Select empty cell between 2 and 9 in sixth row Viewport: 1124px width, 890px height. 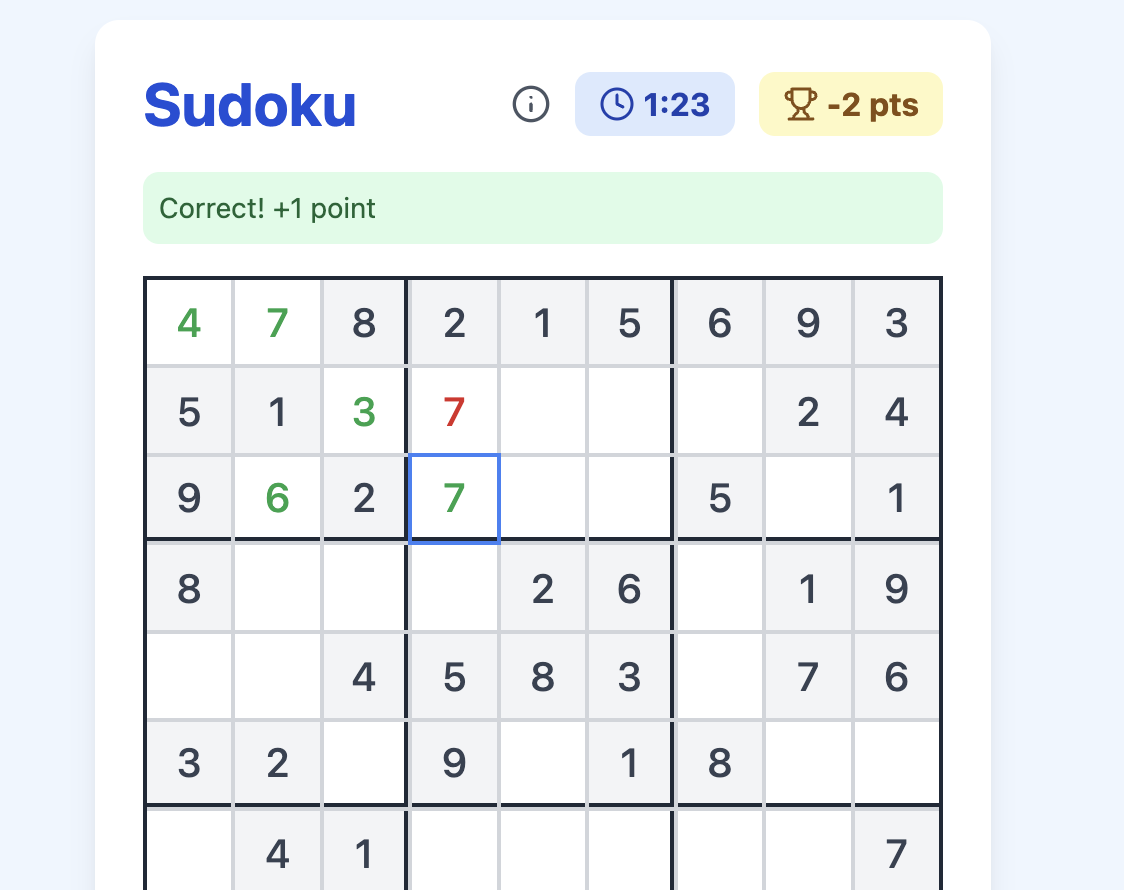[364, 764]
